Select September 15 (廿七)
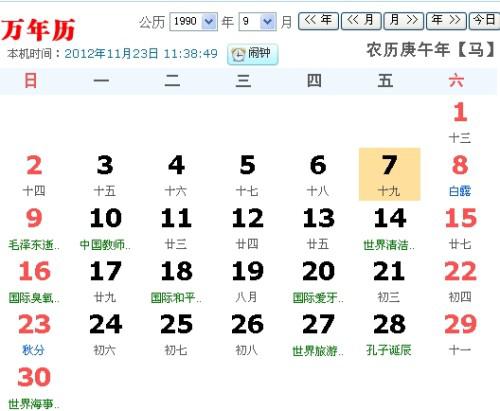 point(460,228)
